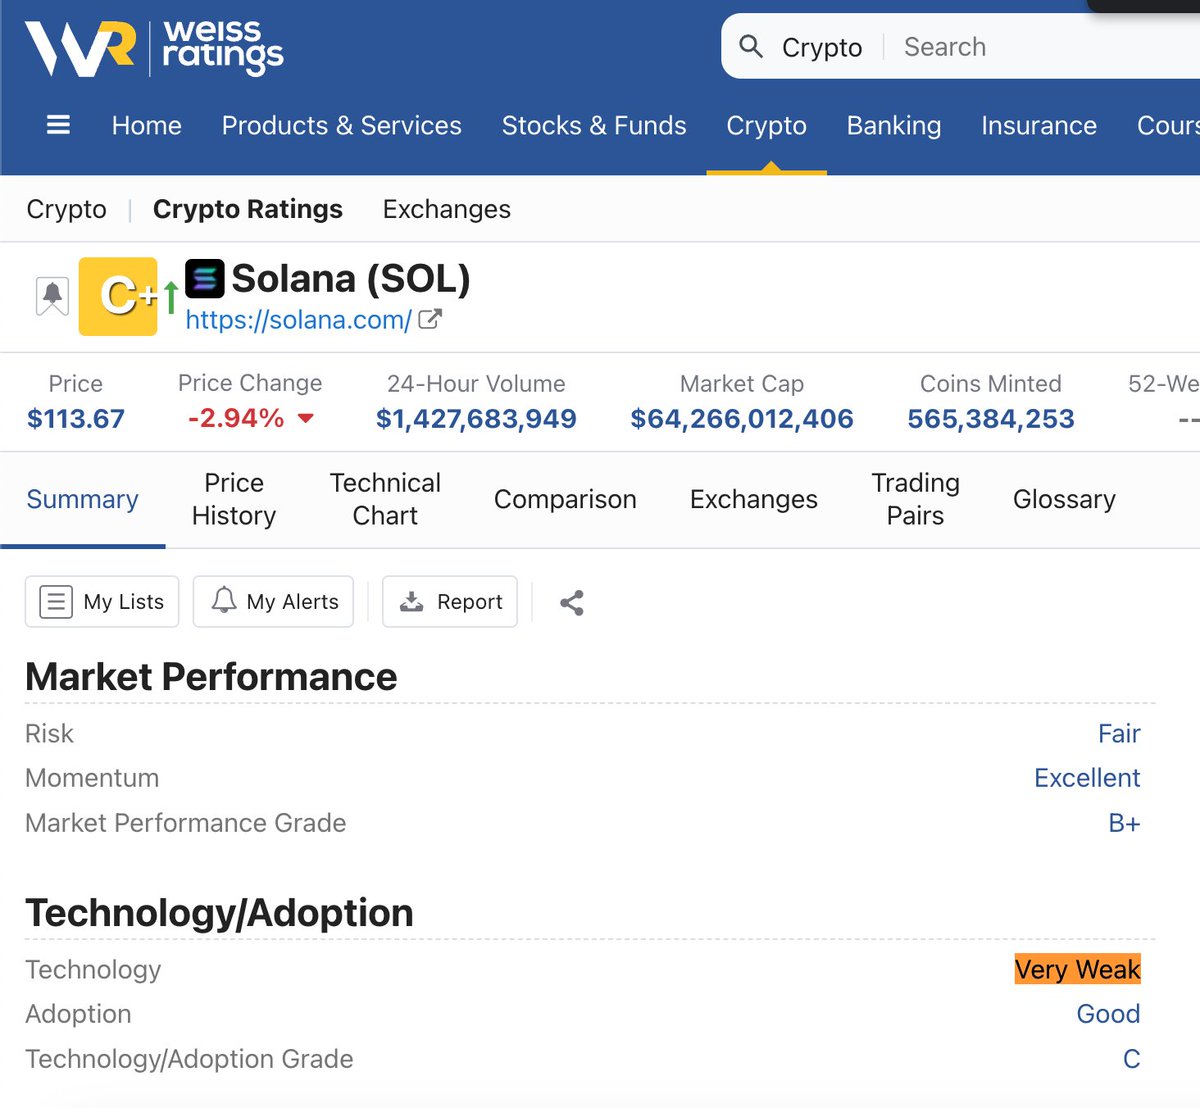
Task: Visit the https://solana.com/ link
Action: point(299,320)
